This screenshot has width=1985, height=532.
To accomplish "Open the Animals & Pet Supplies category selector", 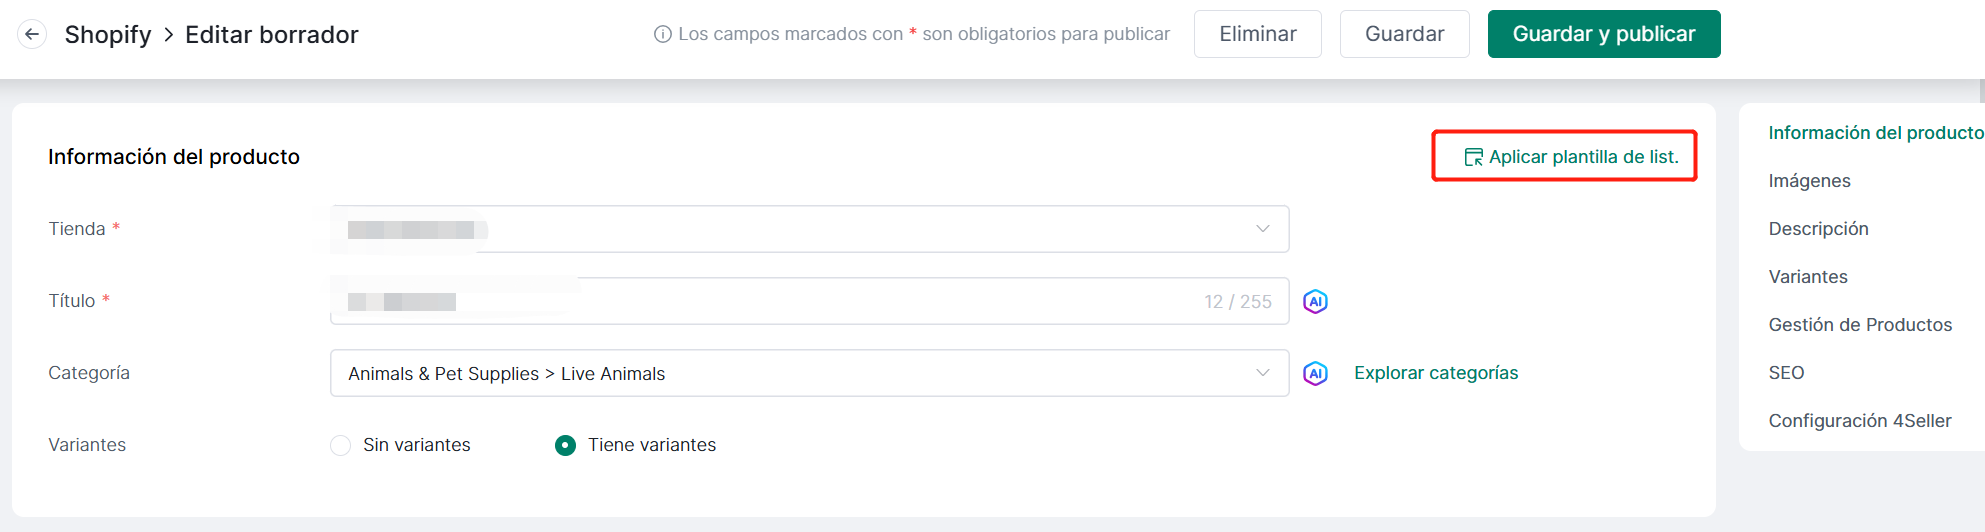I will (x=809, y=373).
